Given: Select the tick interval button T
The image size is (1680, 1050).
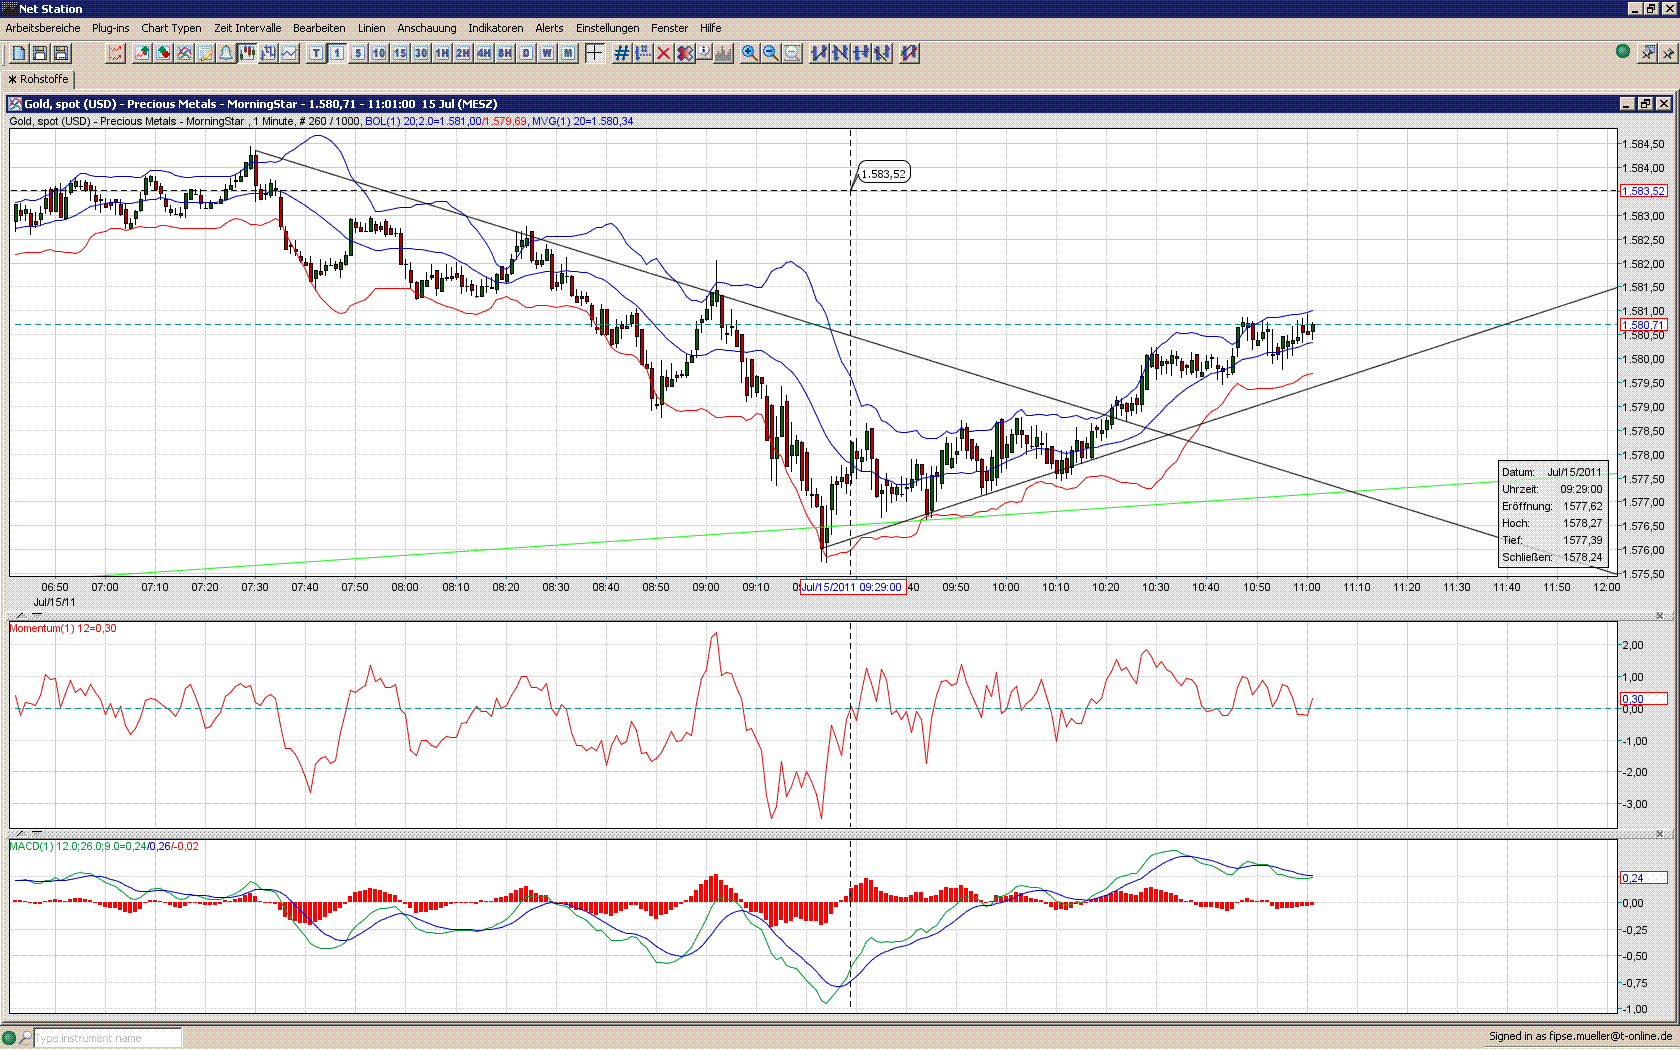Looking at the screenshot, I should tap(316, 53).
